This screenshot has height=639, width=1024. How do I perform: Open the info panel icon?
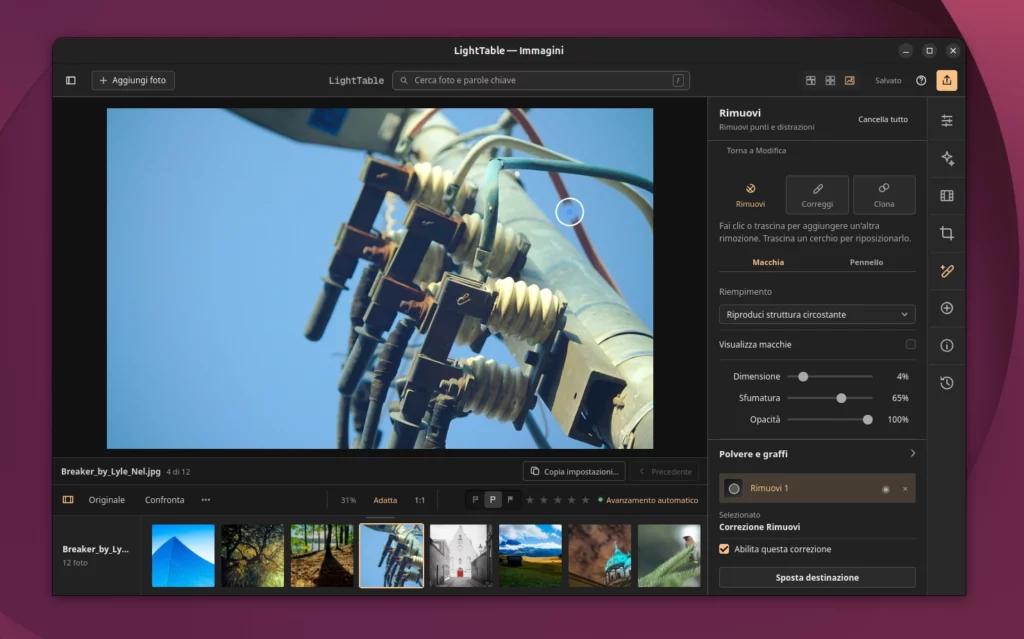947,346
